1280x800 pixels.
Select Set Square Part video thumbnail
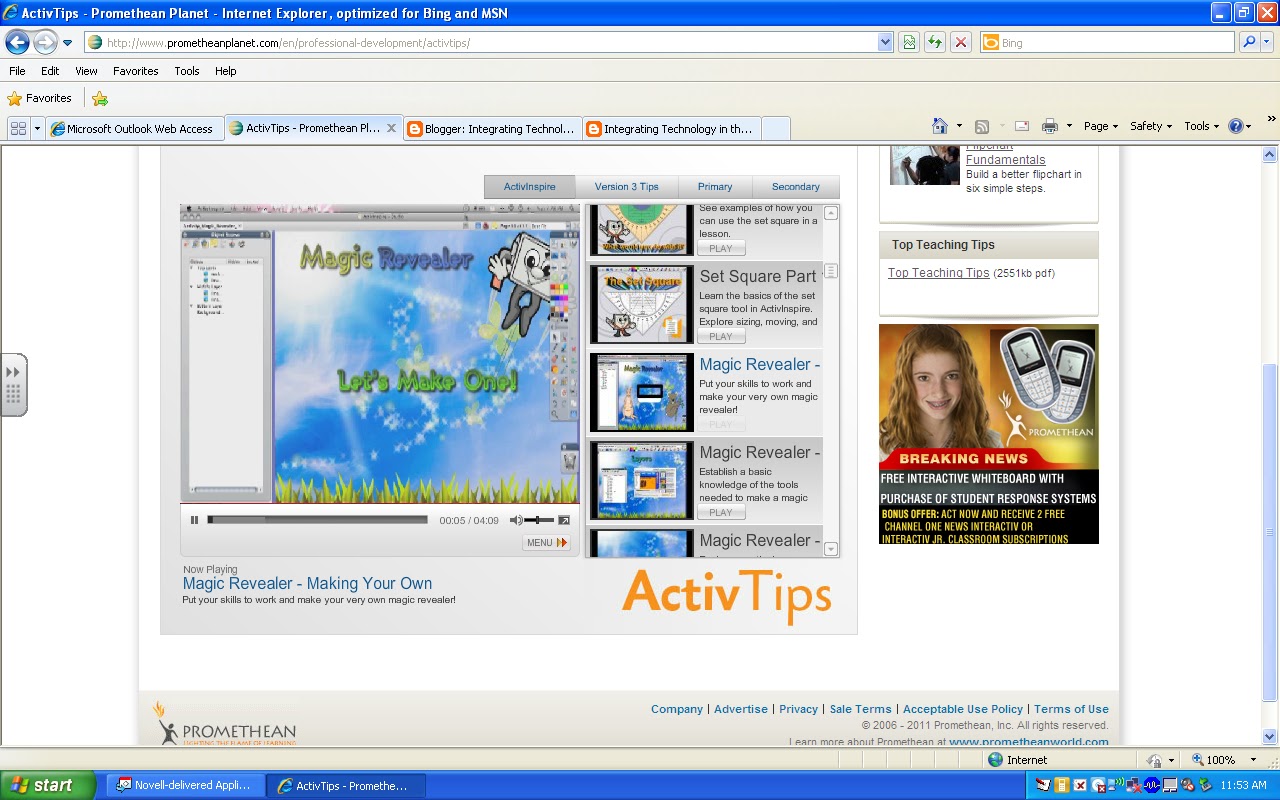tap(641, 305)
